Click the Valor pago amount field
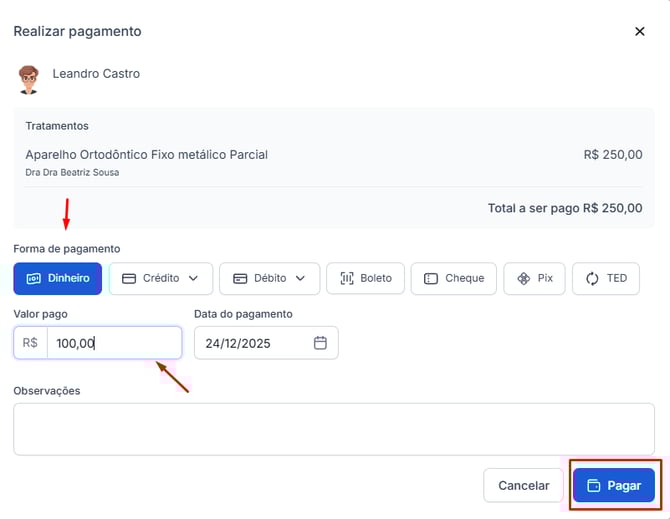The image size is (670, 519). coord(113,343)
